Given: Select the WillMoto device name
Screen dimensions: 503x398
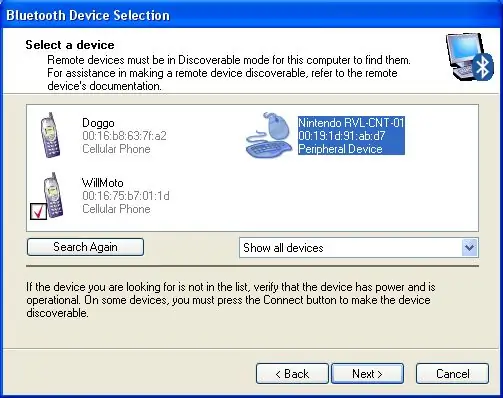Looking at the screenshot, I should tap(103, 183).
